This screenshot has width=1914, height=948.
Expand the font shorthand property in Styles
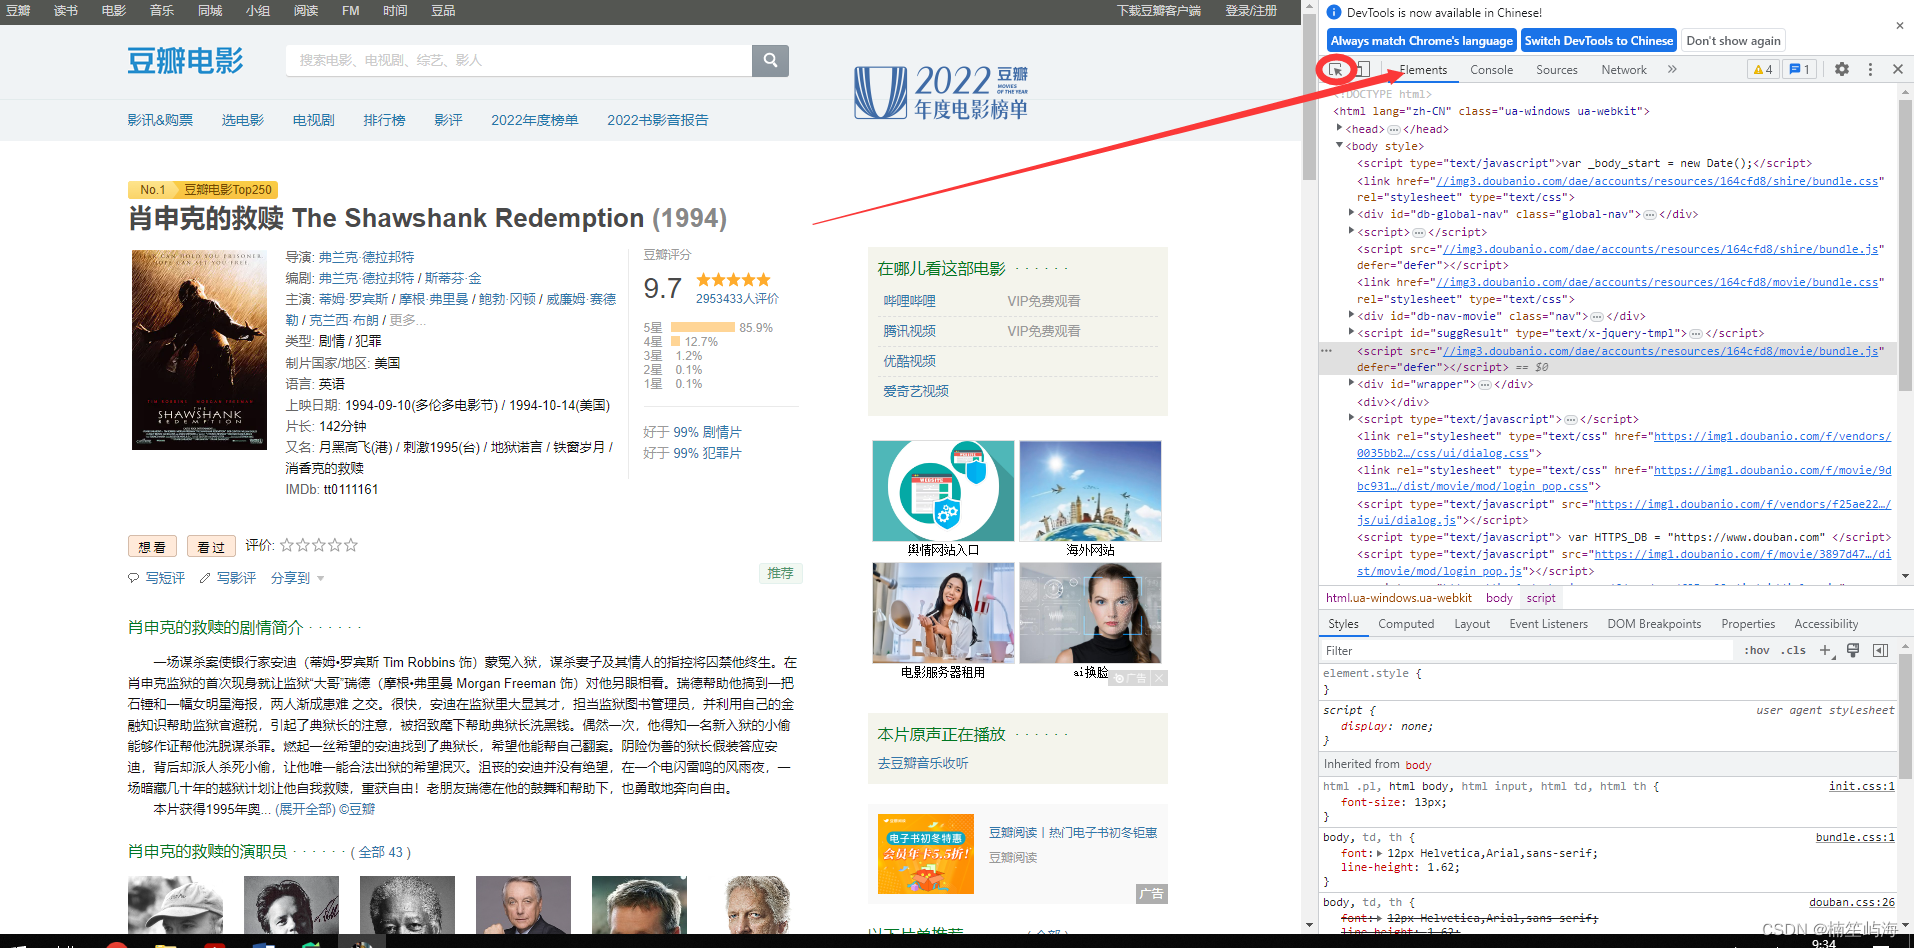[1380, 853]
